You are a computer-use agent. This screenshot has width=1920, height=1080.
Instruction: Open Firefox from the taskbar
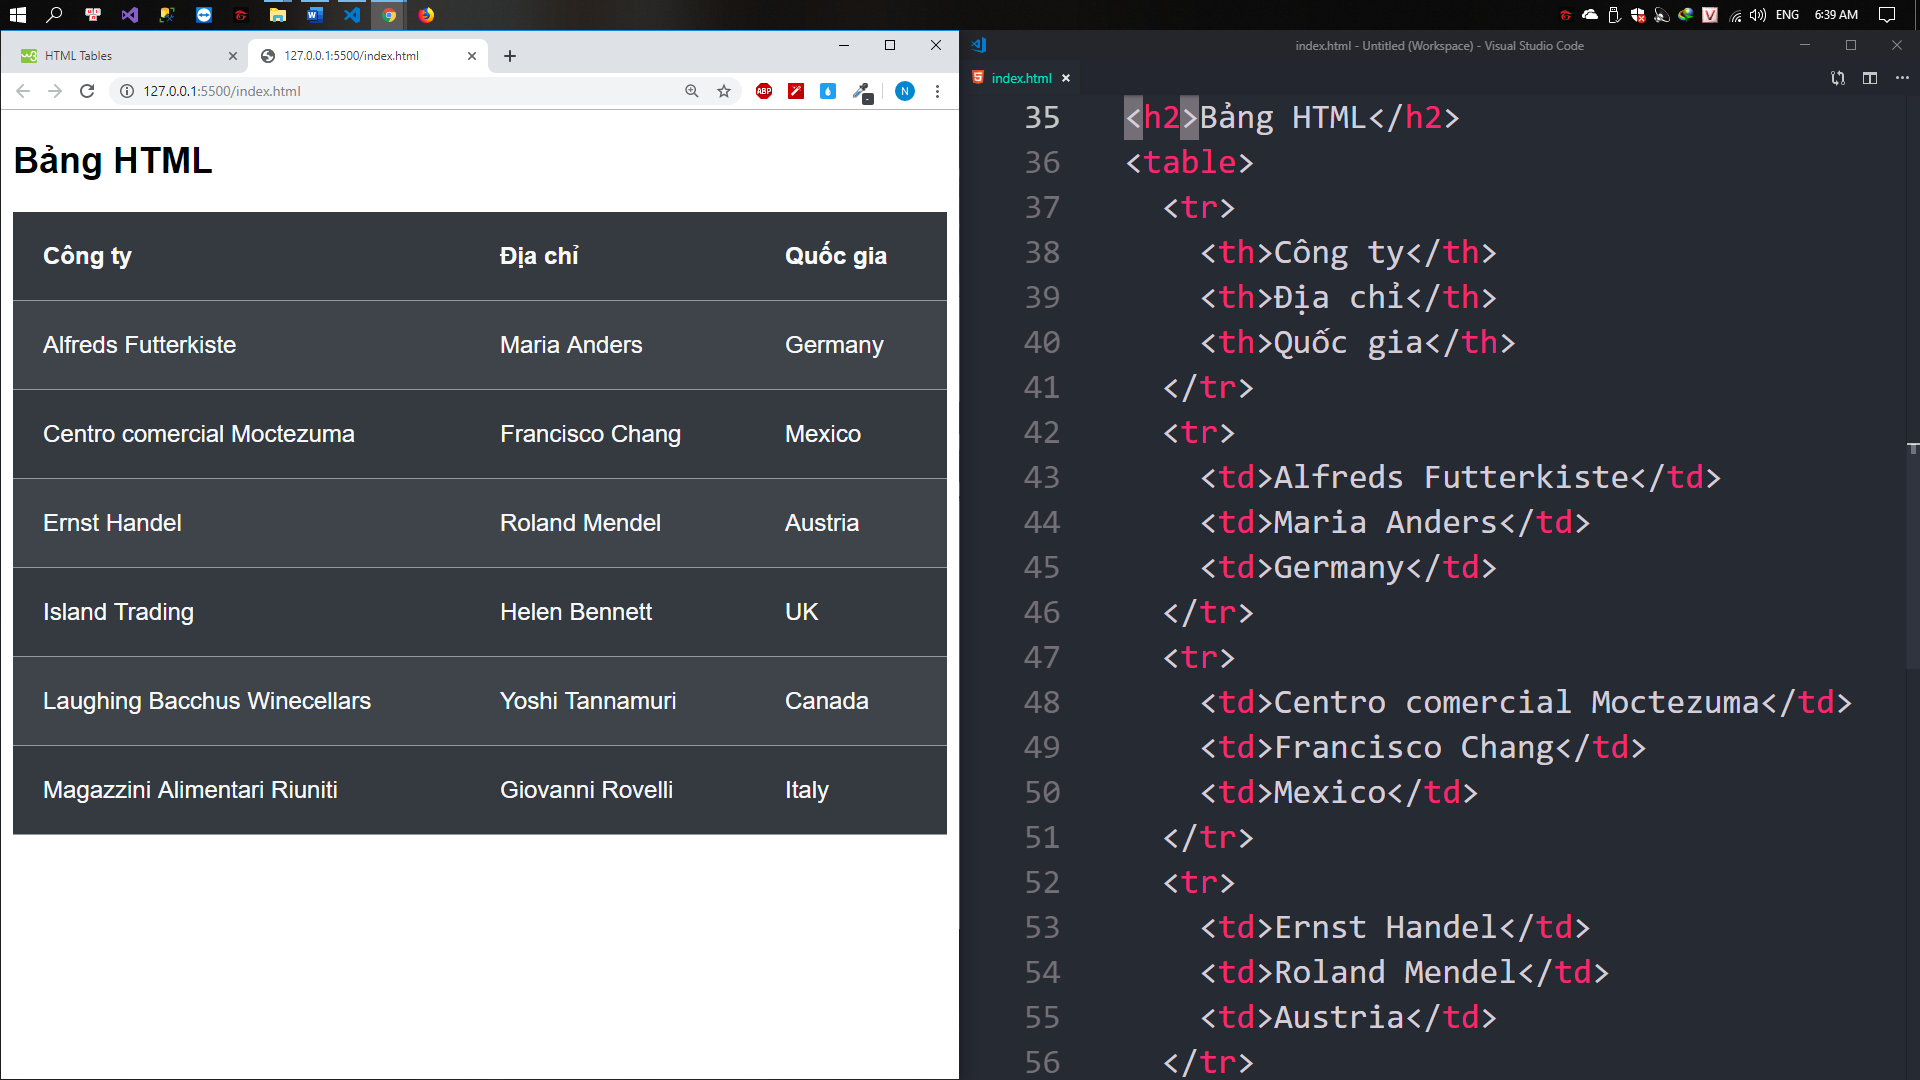[x=426, y=15]
